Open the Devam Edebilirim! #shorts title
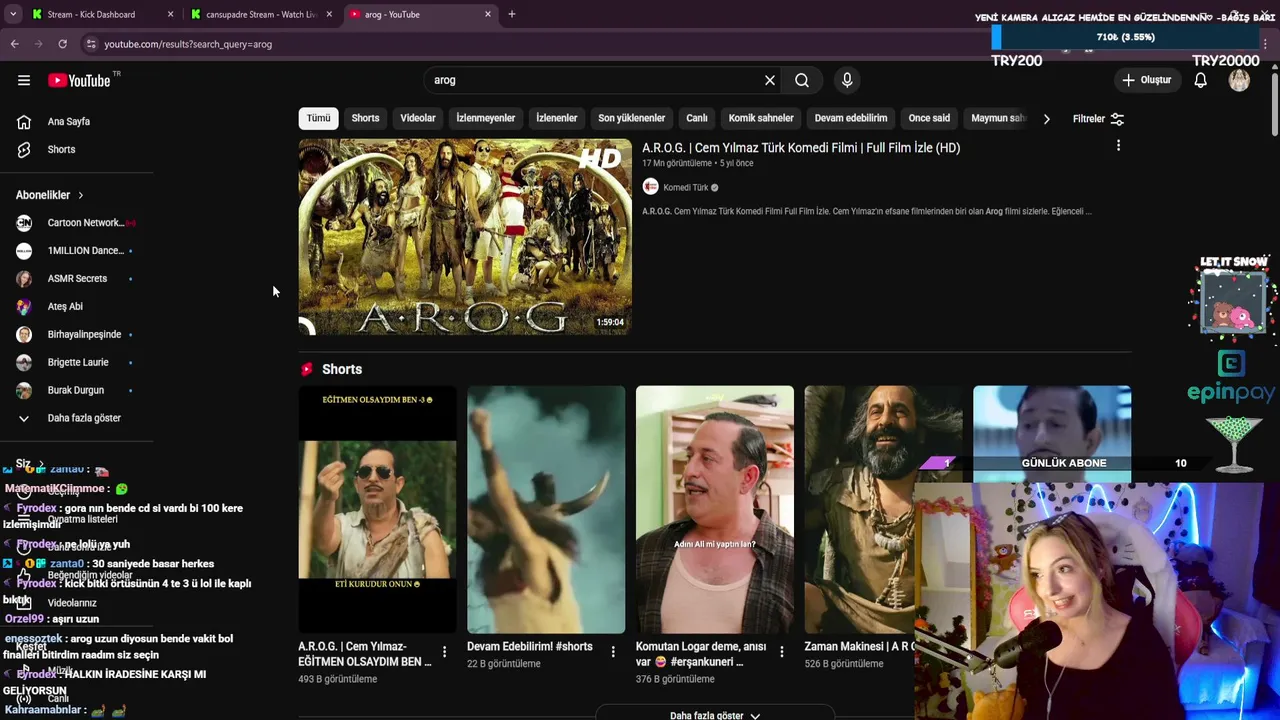 tap(530, 647)
